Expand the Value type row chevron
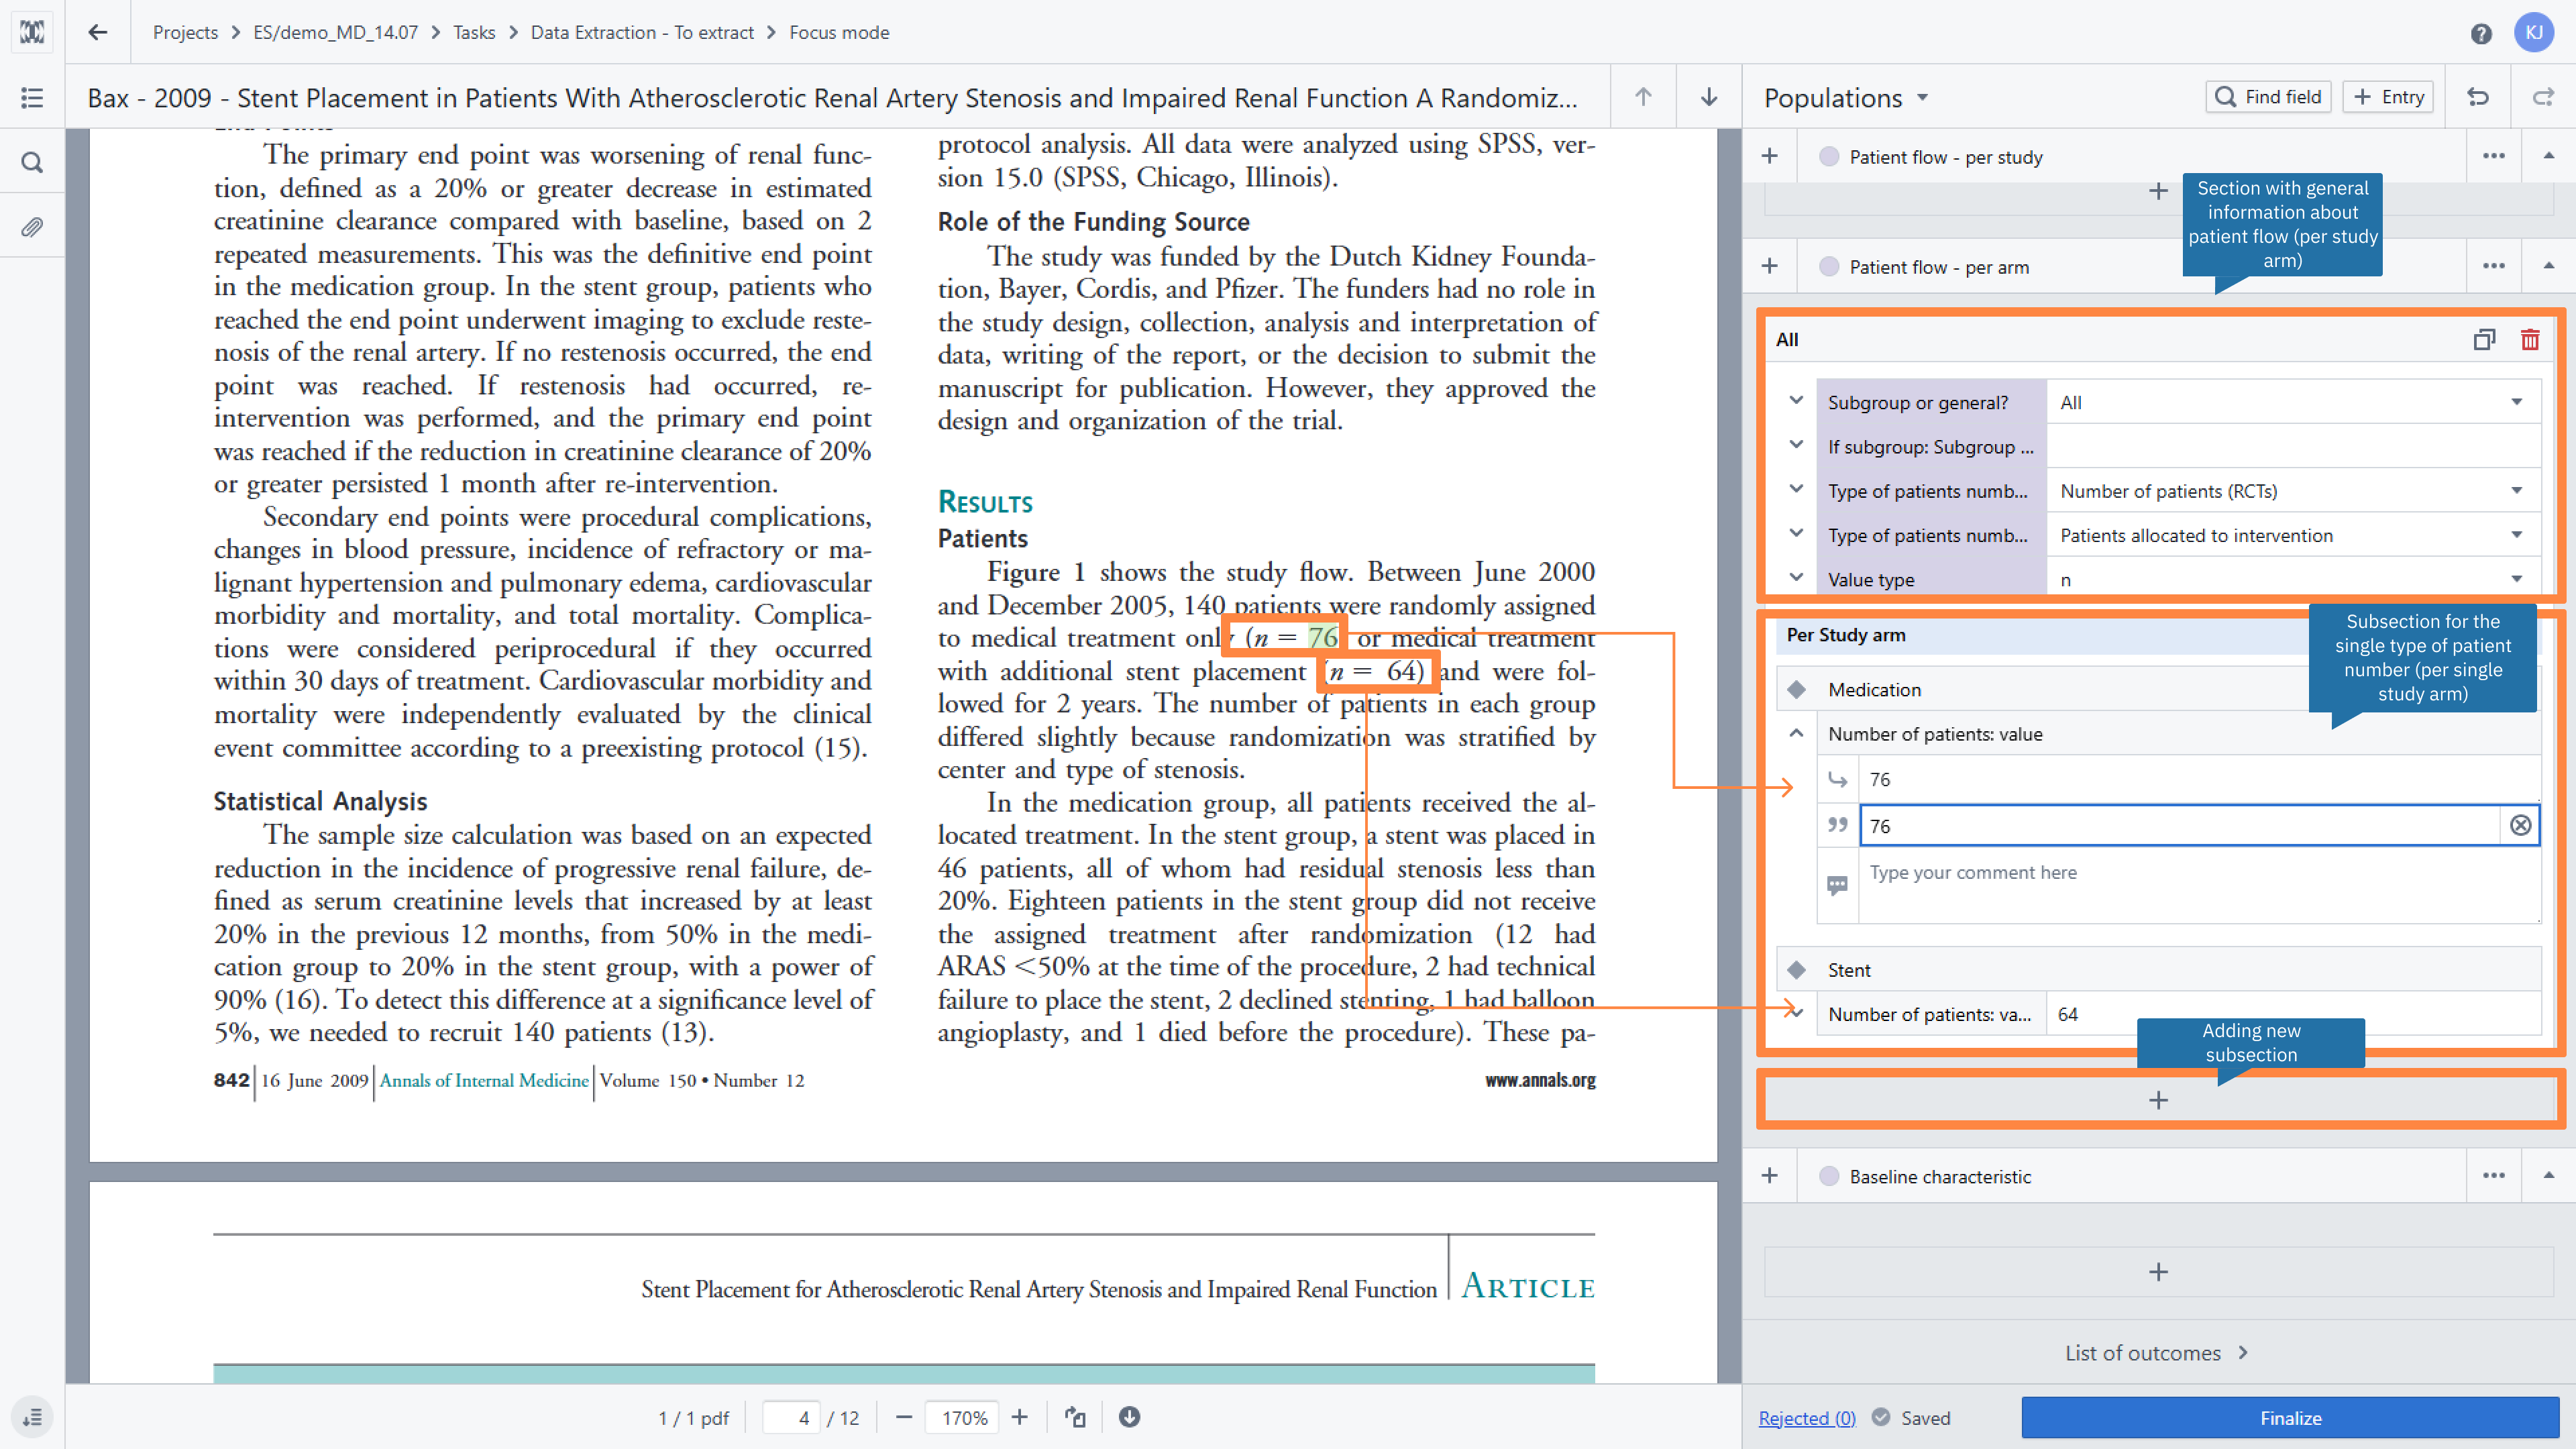 pyautogui.click(x=1796, y=578)
